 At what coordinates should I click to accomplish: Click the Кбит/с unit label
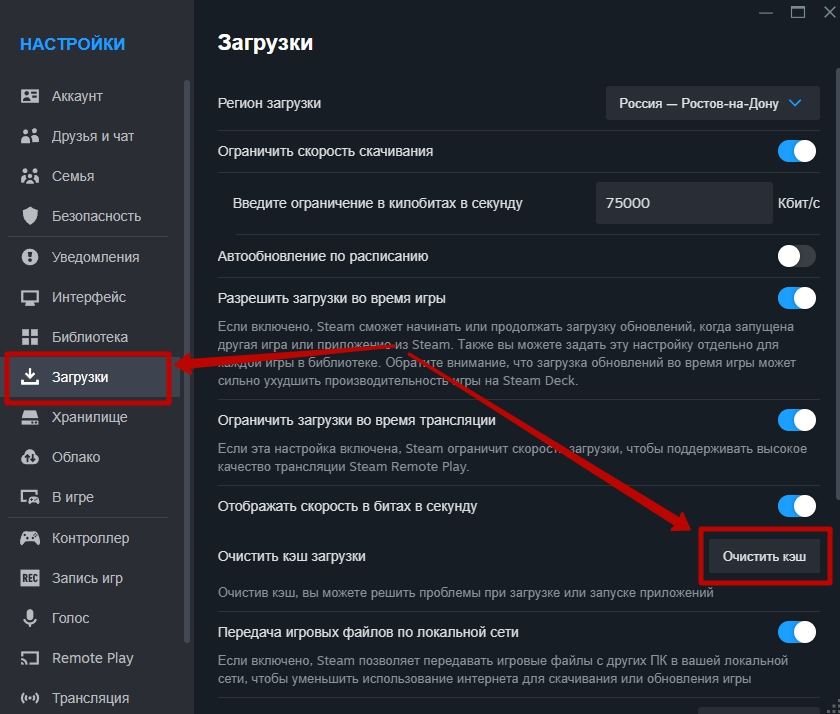click(x=799, y=203)
